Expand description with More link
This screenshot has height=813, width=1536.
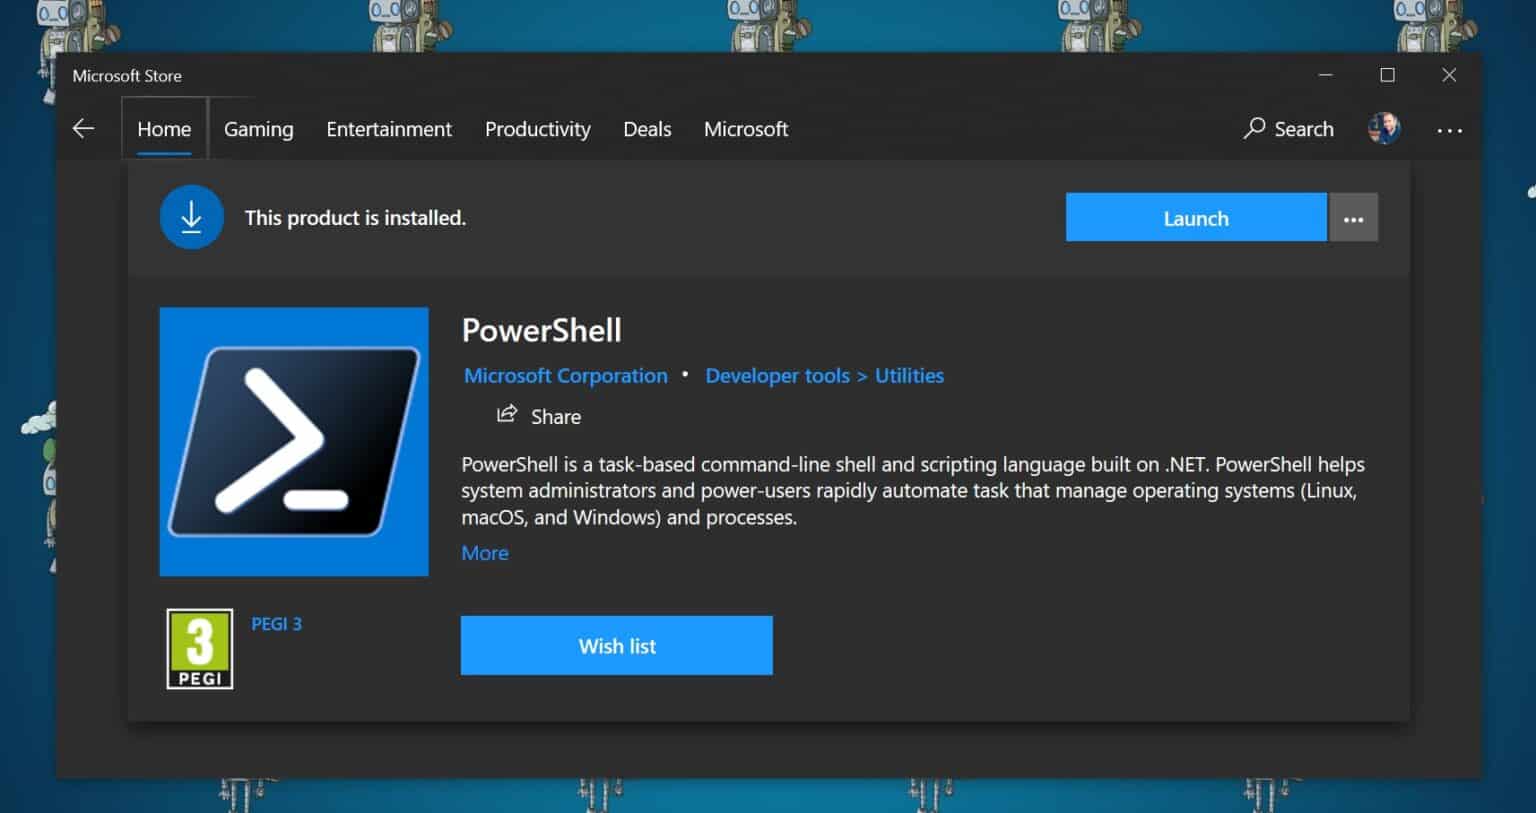(x=485, y=553)
